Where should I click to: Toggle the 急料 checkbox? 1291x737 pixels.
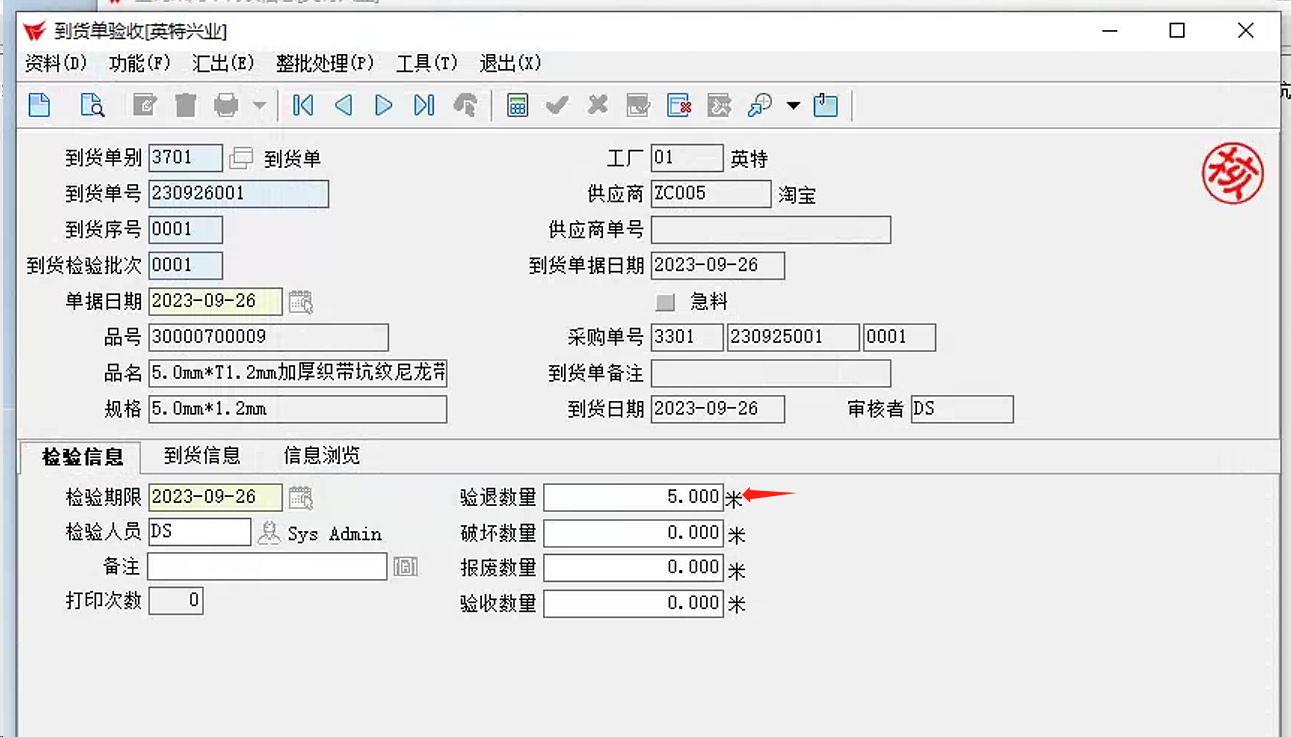(665, 301)
